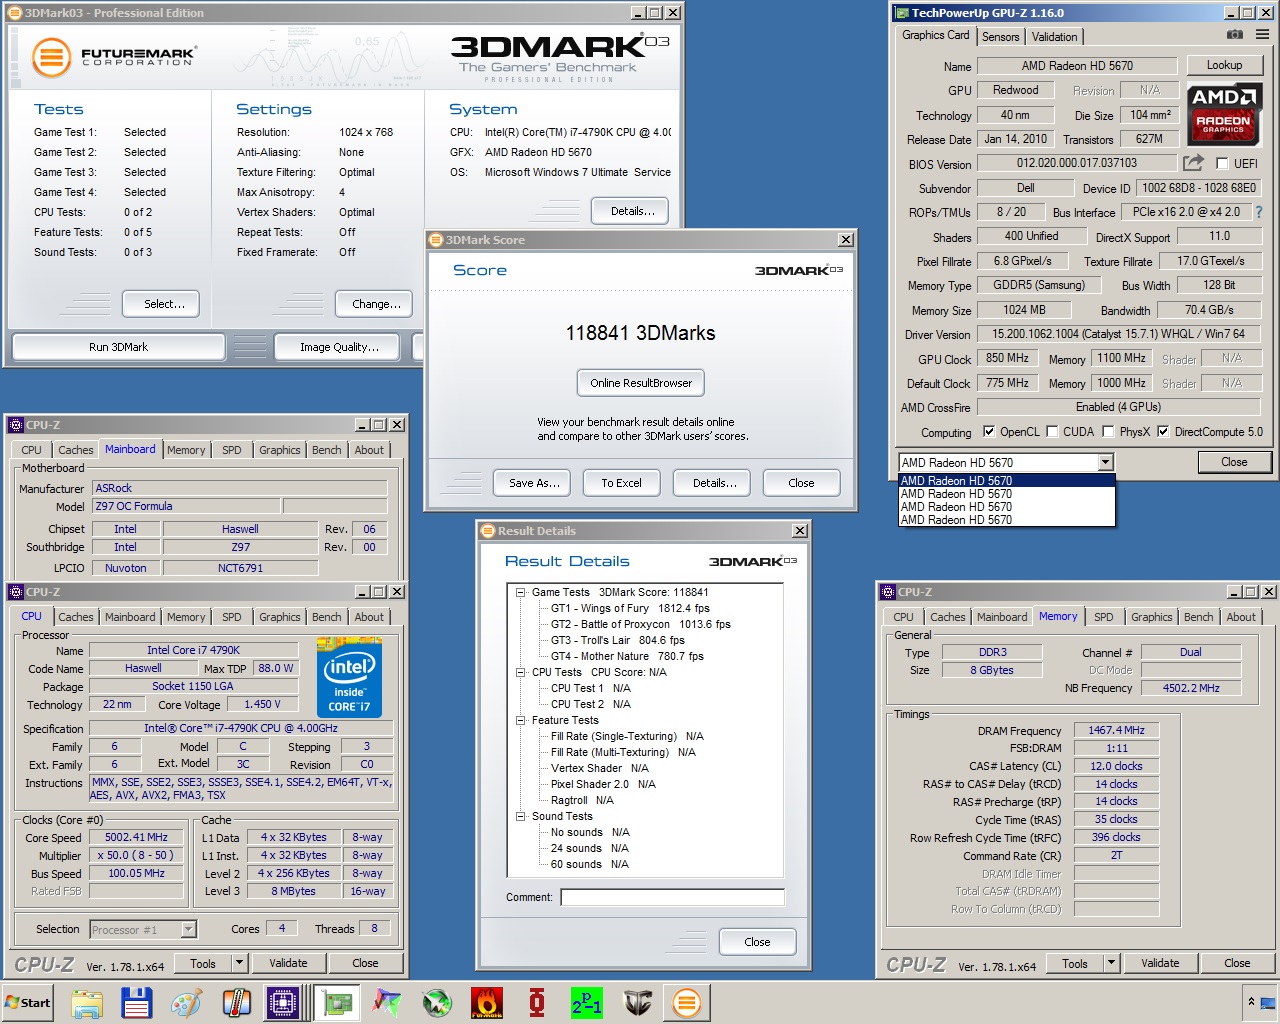Click the AMD Radeon Graphics logo

click(x=1224, y=114)
